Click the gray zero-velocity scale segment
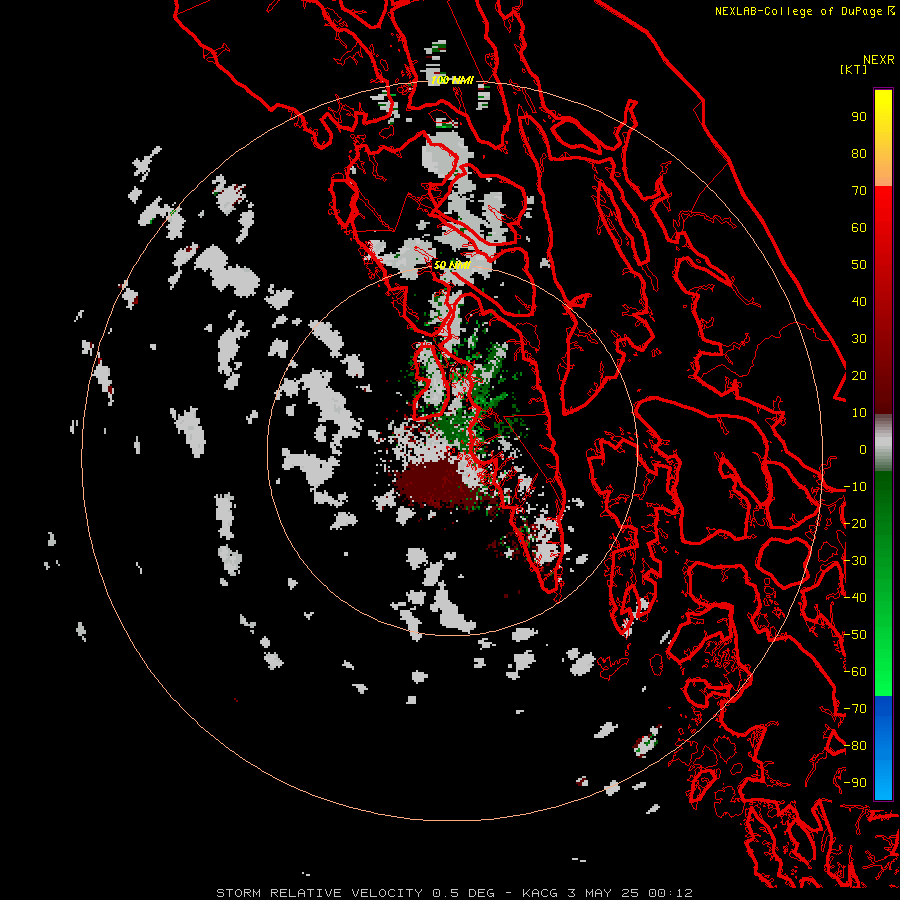Image resolution: width=900 pixels, height=900 pixels. (x=883, y=442)
